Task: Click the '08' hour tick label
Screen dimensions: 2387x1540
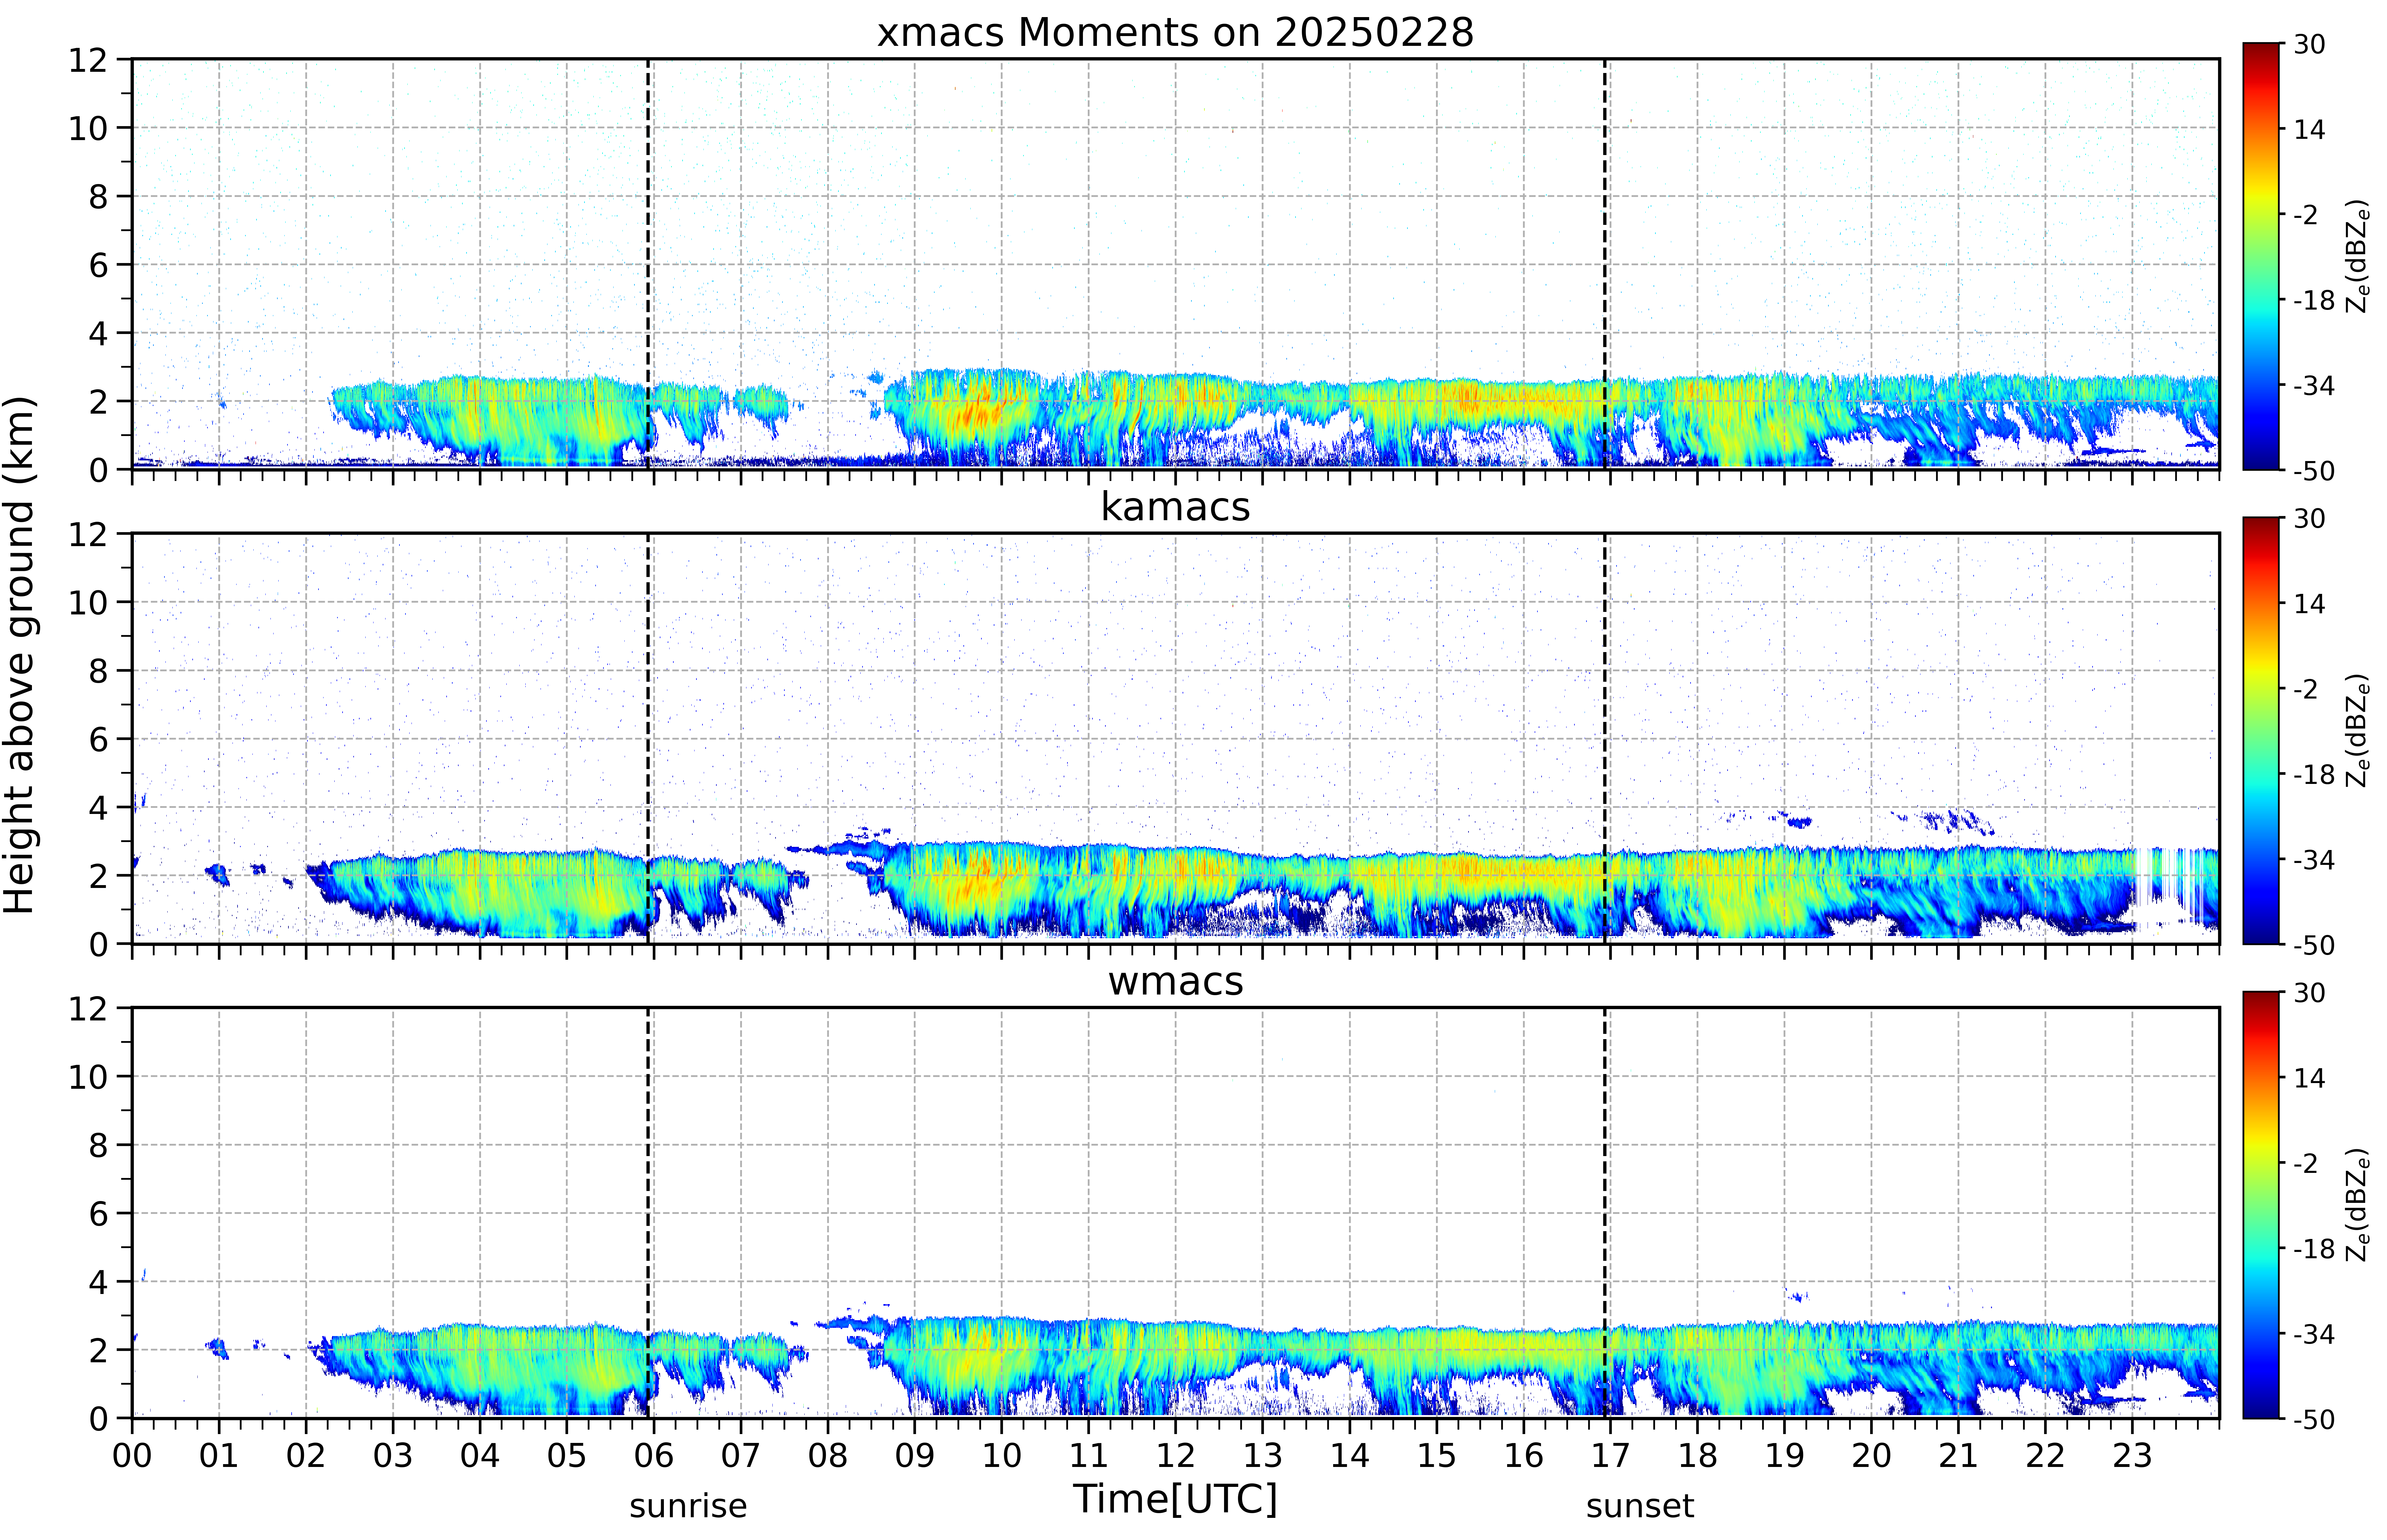Action: (828, 1456)
